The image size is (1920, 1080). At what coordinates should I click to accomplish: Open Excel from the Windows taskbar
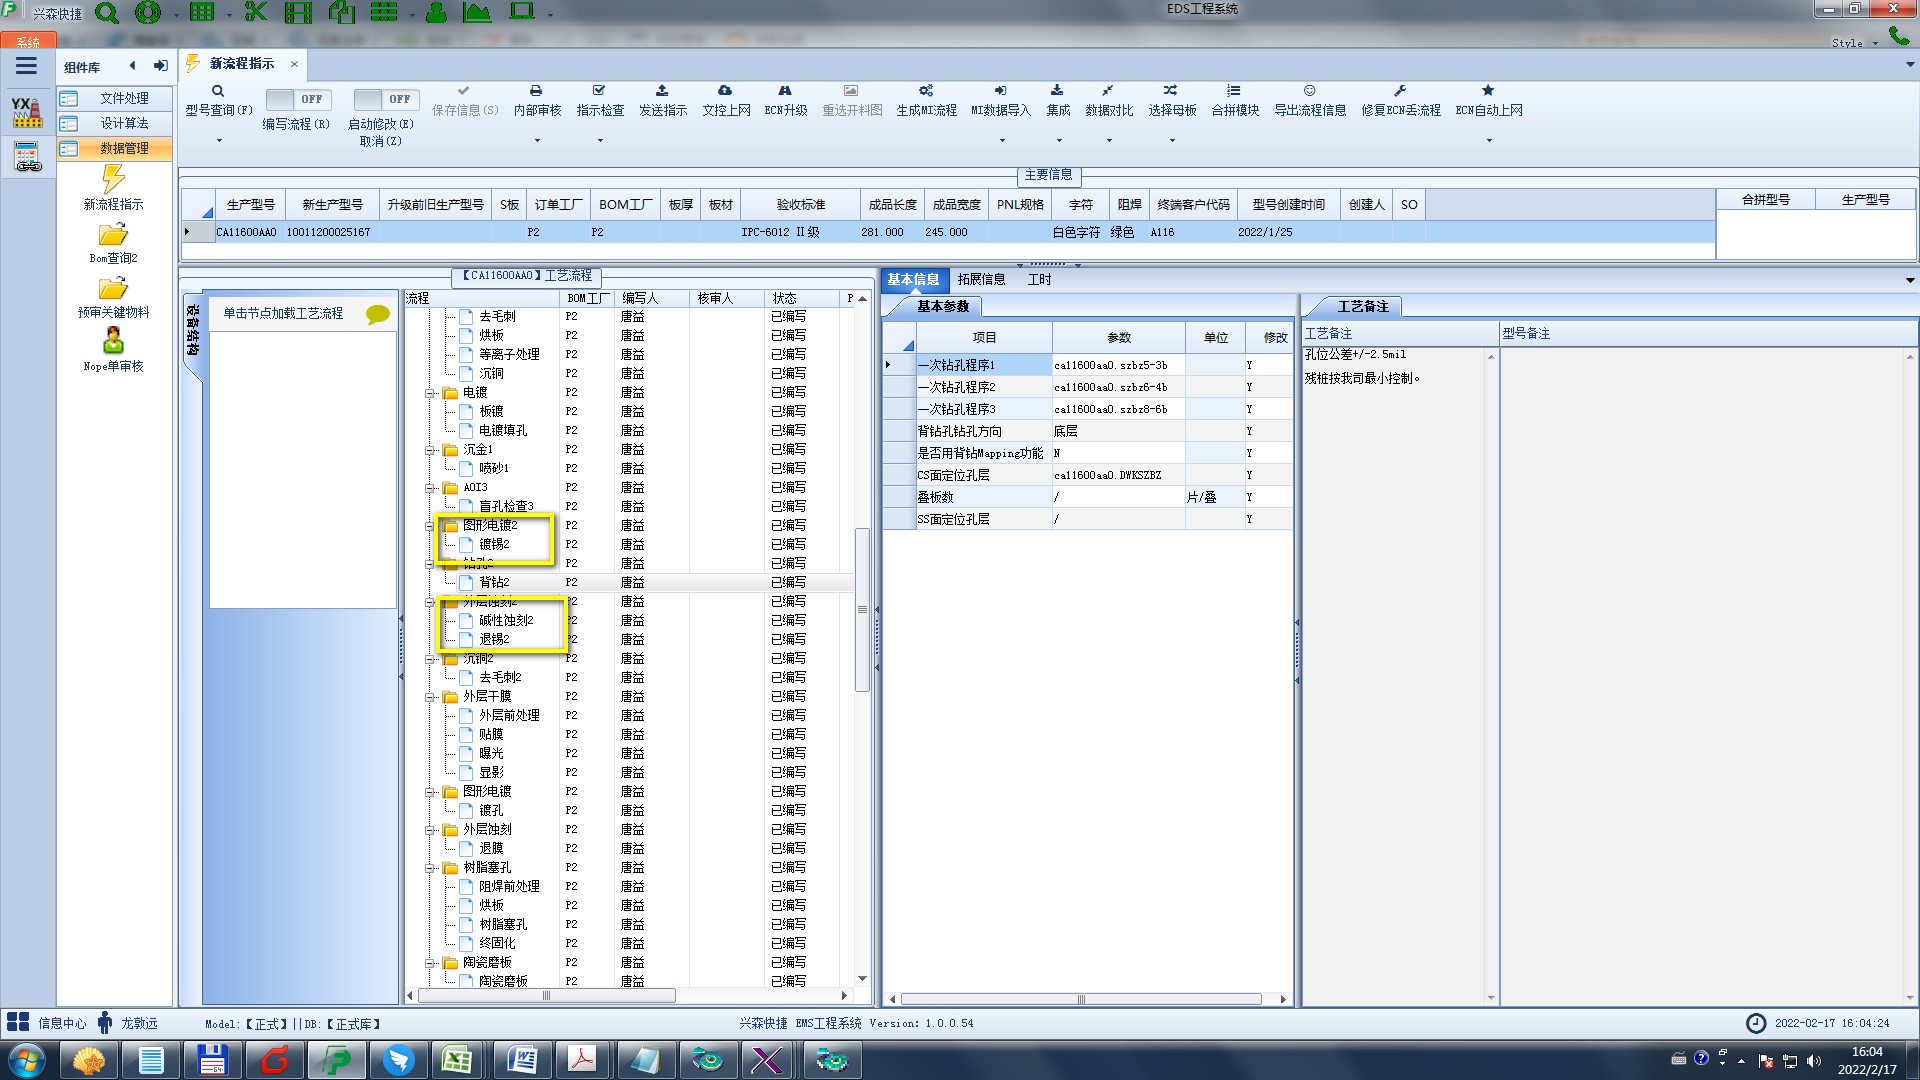(x=458, y=1059)
